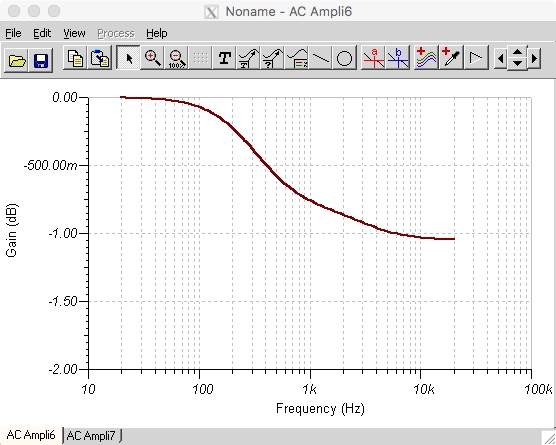Click the -1.00 y-axis value
The width and height of the screenshot is (556, 445).
tap(62, 233)
